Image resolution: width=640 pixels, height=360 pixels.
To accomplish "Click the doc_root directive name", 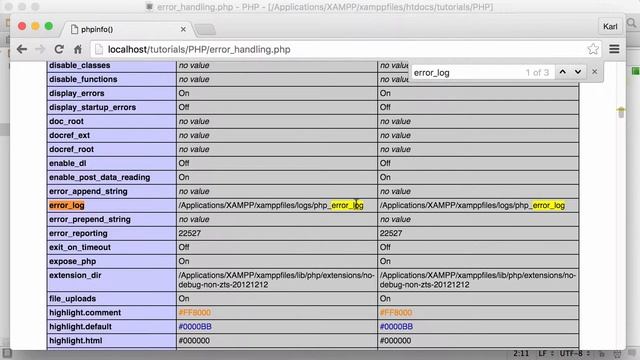I will pyautogui.click(x=66, y=122).
